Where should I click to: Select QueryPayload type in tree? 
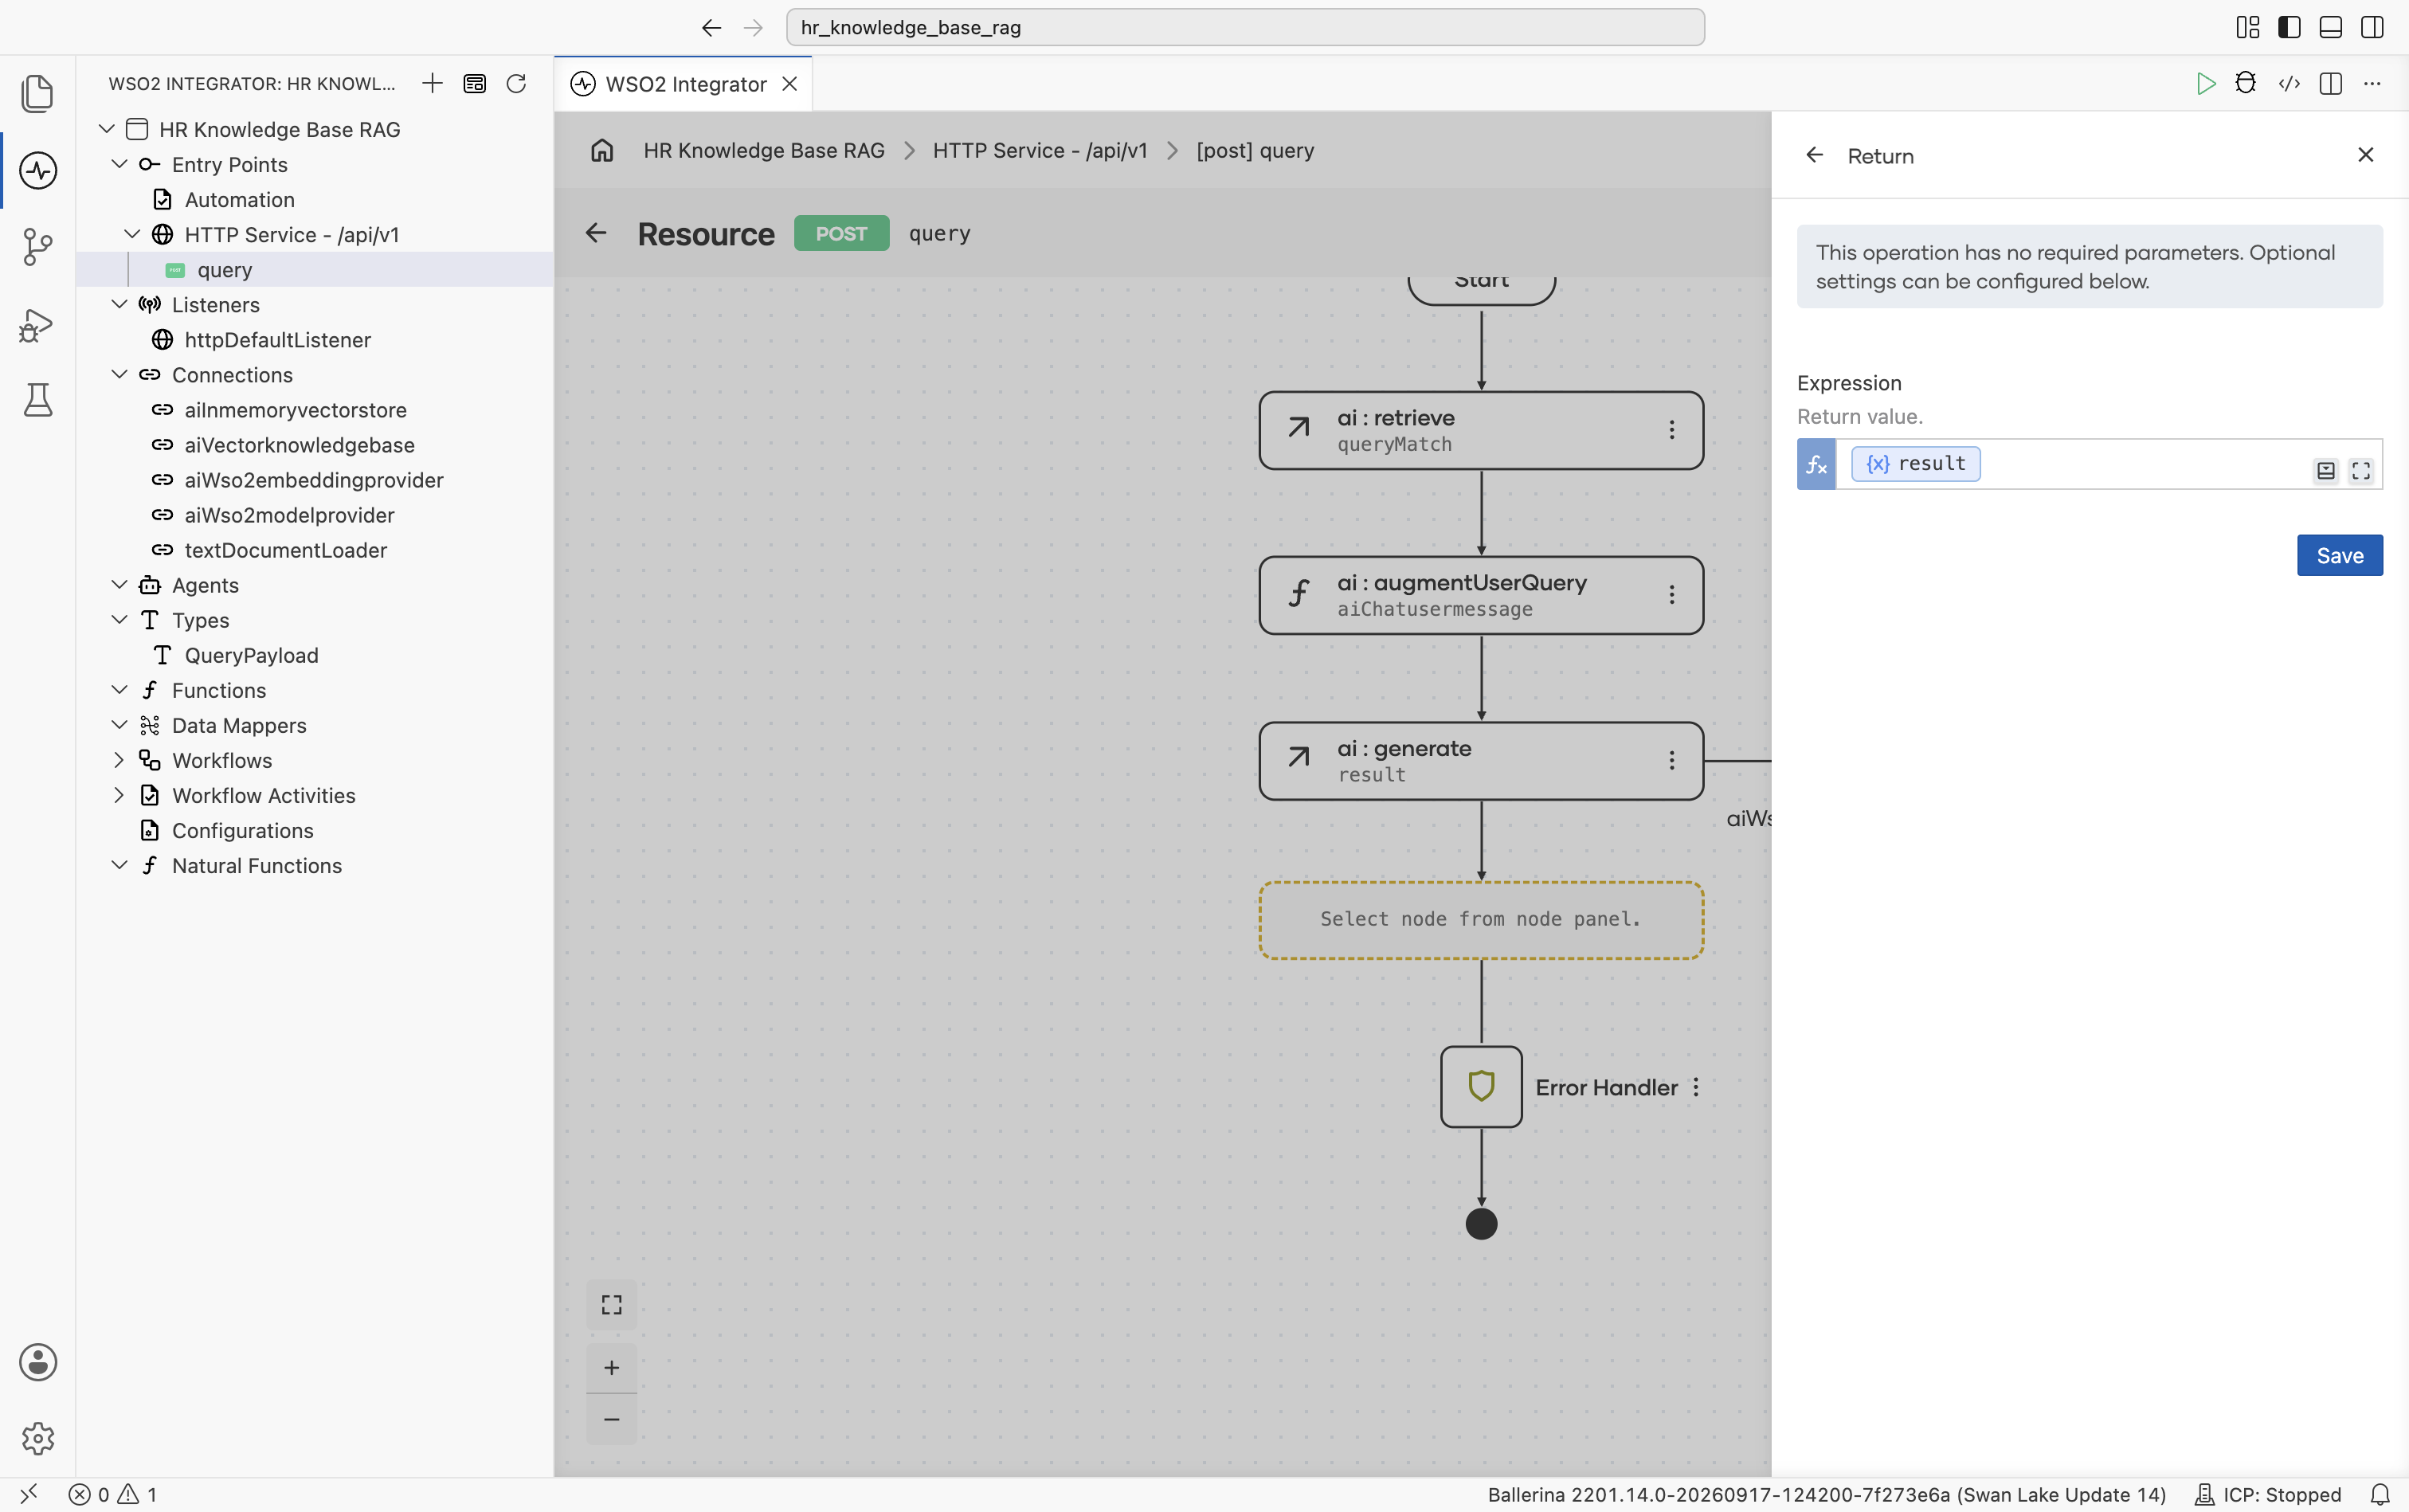251,655
